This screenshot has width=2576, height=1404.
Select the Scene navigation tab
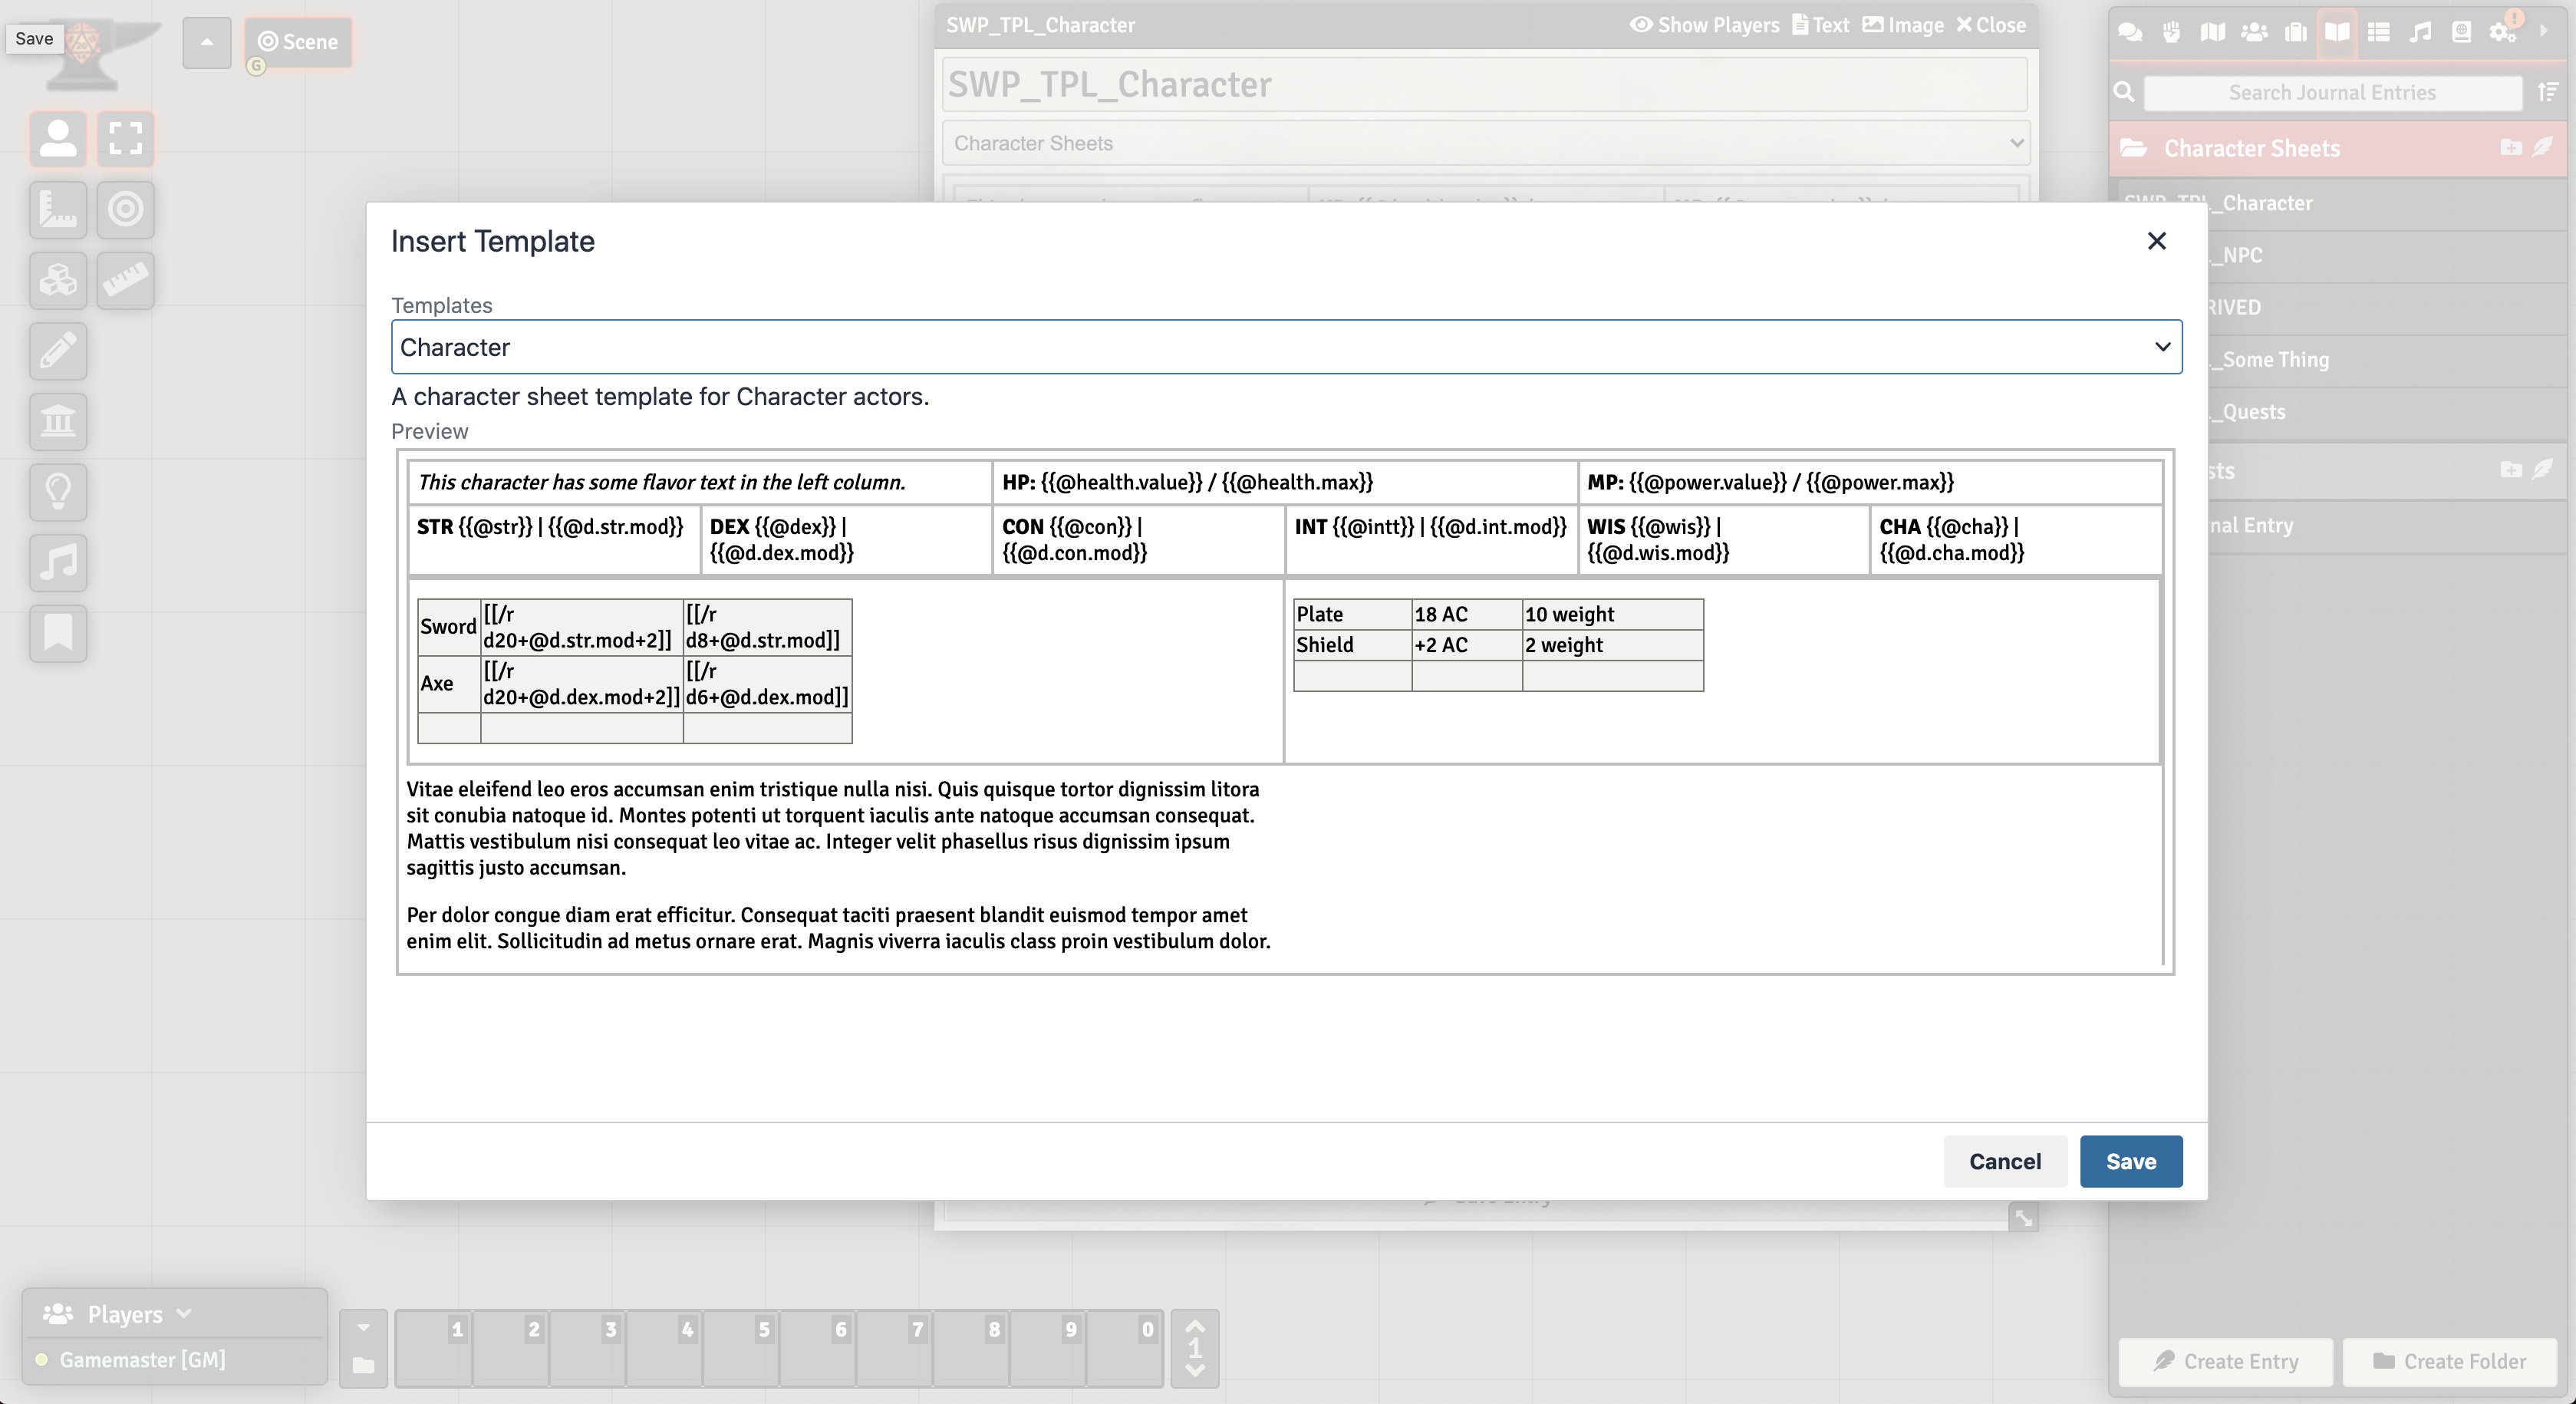[298, 42]
